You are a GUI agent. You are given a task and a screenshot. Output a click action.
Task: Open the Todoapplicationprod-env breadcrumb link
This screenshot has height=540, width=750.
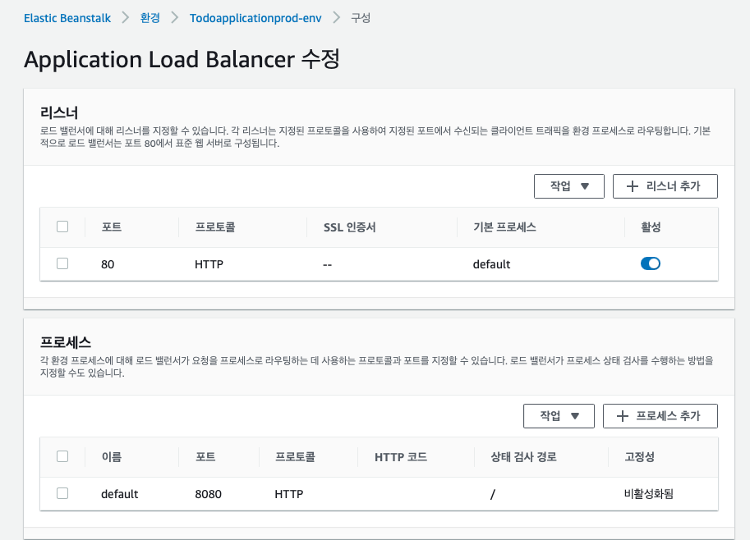pos(255,18)
